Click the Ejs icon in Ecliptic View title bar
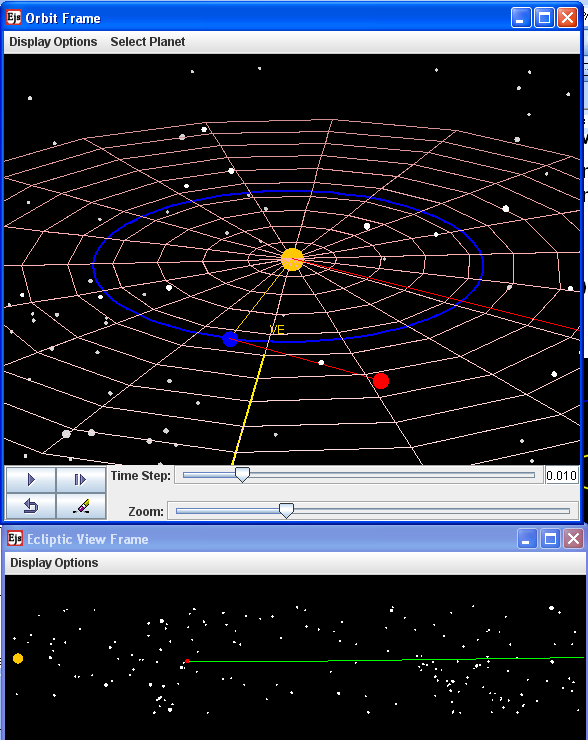 15,538
